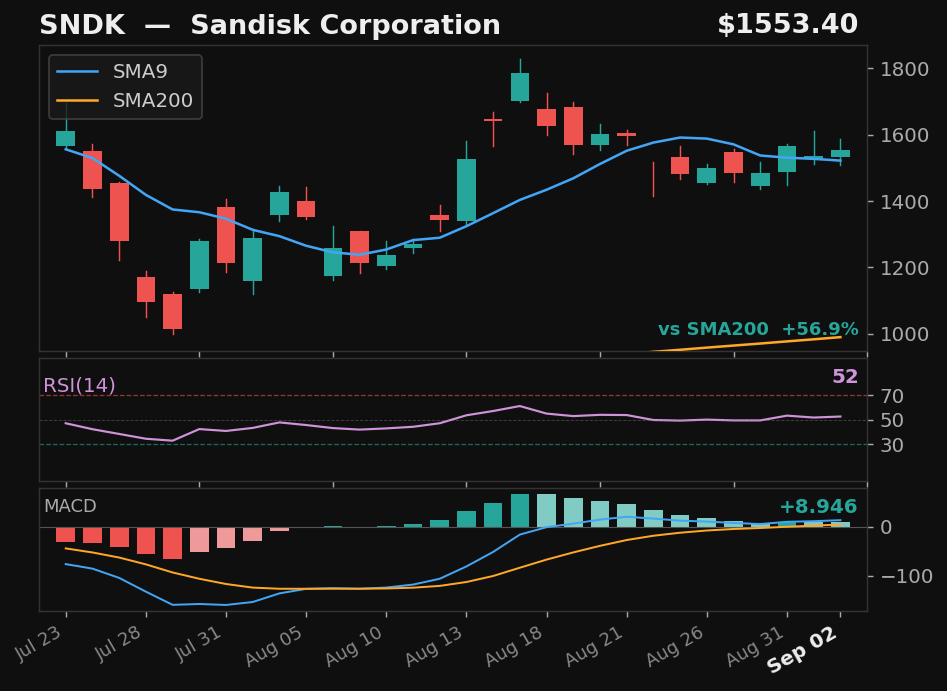The width and height of the screenshot is (947, 691).
Task: Select the SMA9 legend label
Action: tap(140, 72)
